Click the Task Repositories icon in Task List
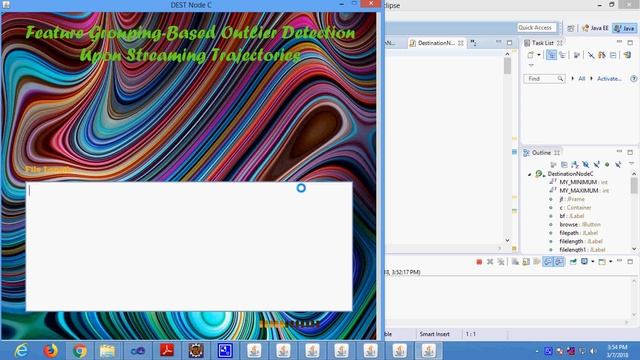640x360 pixels. (x=627, y=55)
